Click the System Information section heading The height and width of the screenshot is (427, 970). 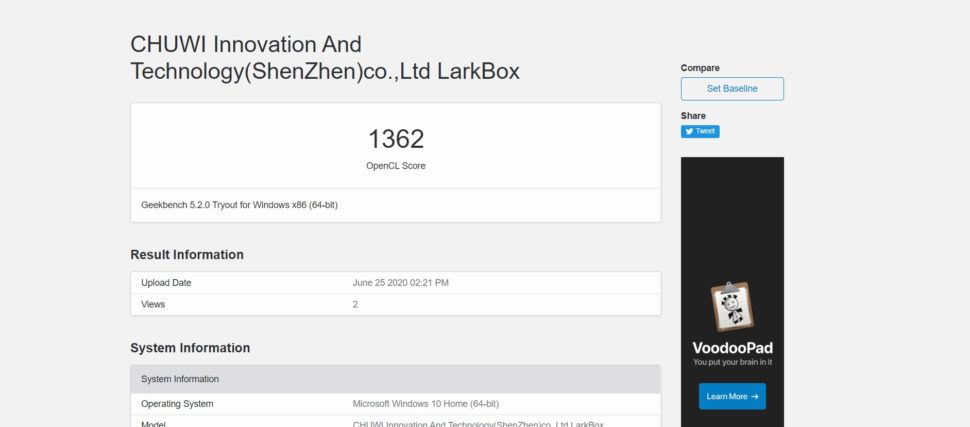click(x=190, y=348)
